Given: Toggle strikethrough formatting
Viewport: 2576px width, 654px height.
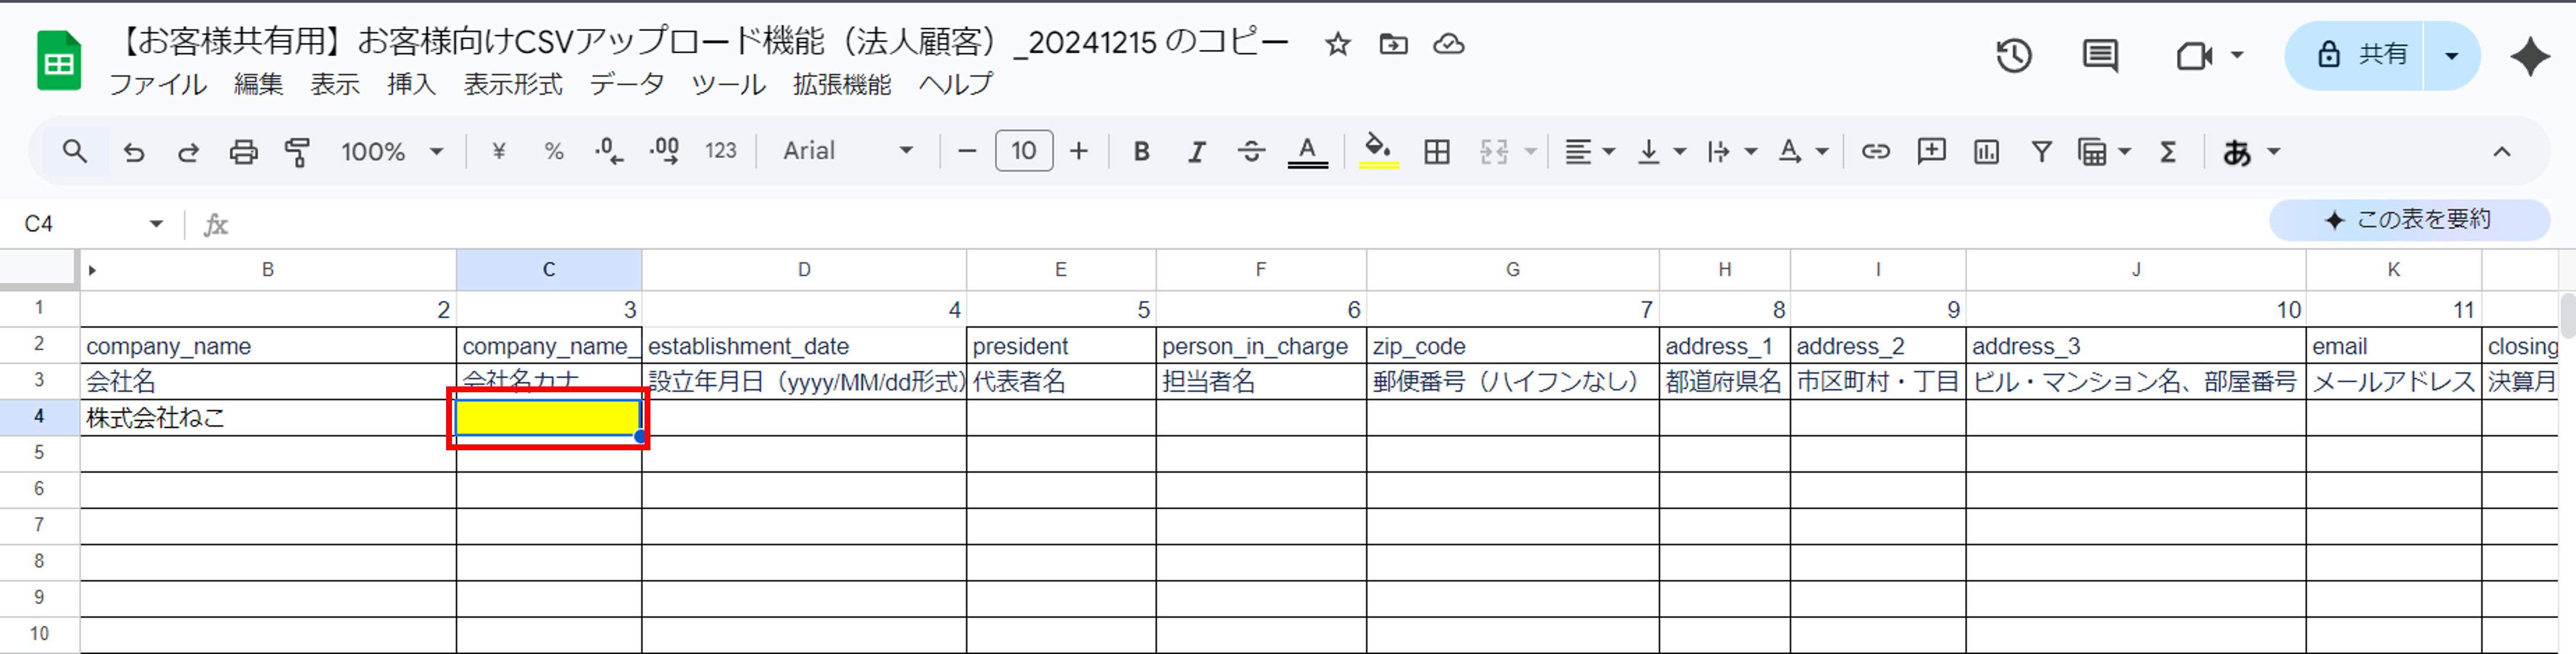Looking at the screenshot, I should [1251, 152].
